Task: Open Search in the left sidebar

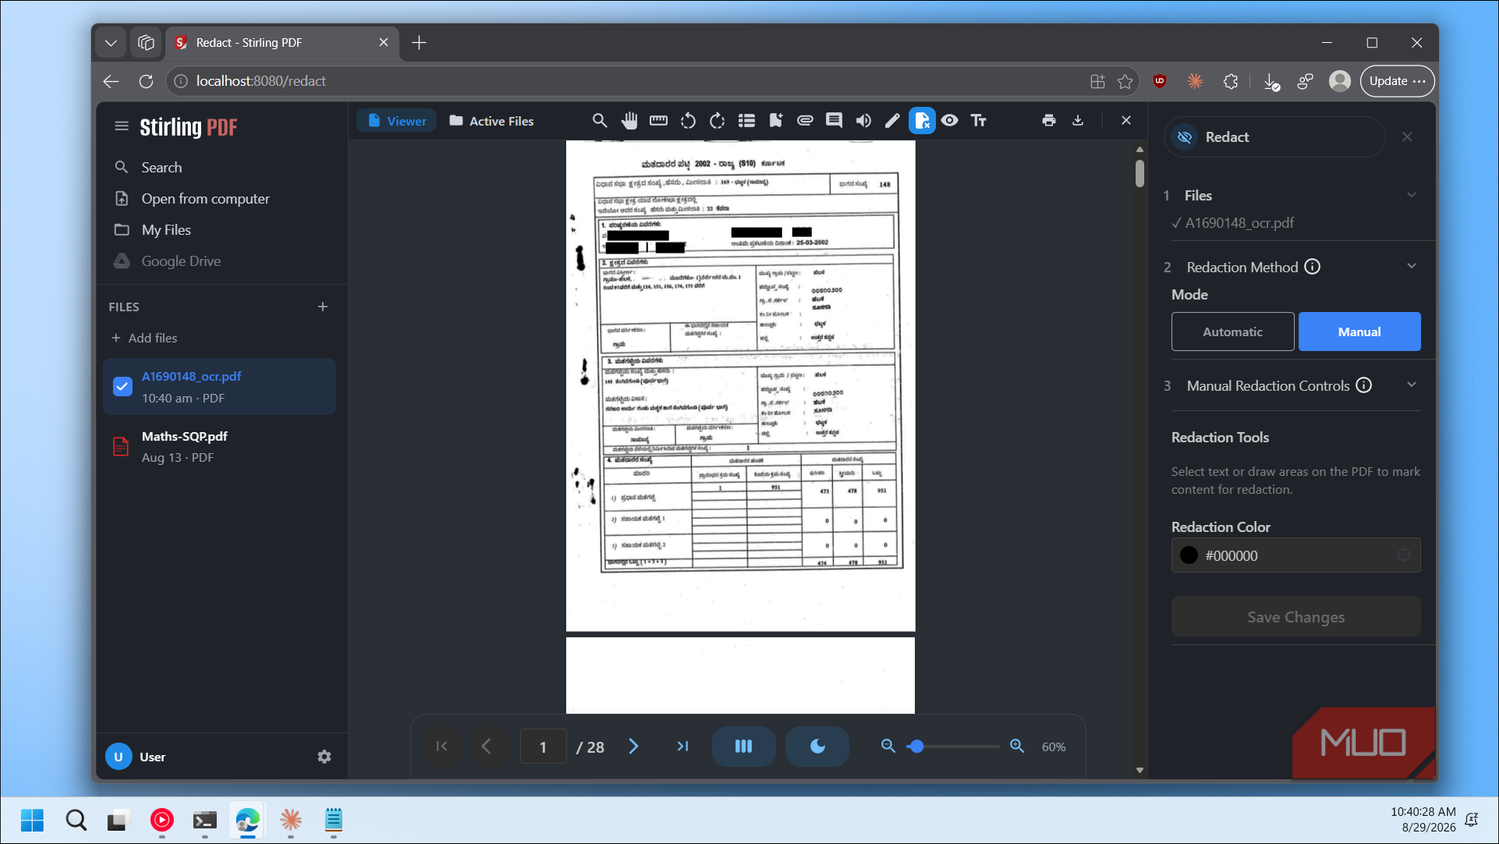Action: [161, 167]
